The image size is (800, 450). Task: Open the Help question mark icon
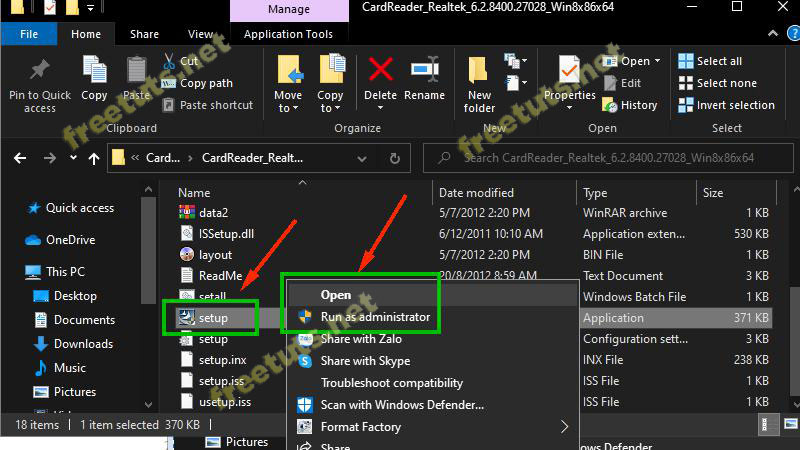coord(793,34)
